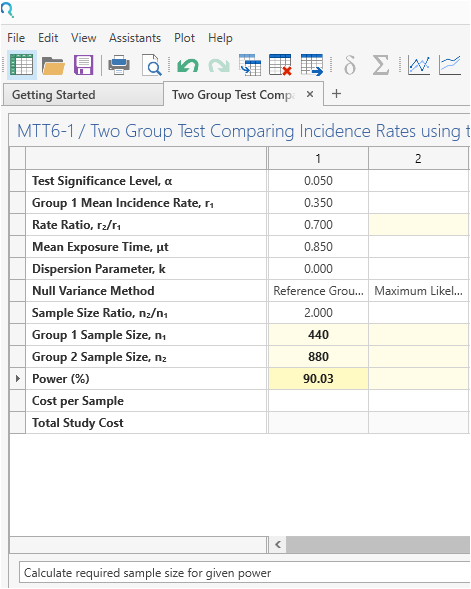Viewport: 471px width, 589px height.
Task: Click the Power cell showing 90.03
Action: 318,379
